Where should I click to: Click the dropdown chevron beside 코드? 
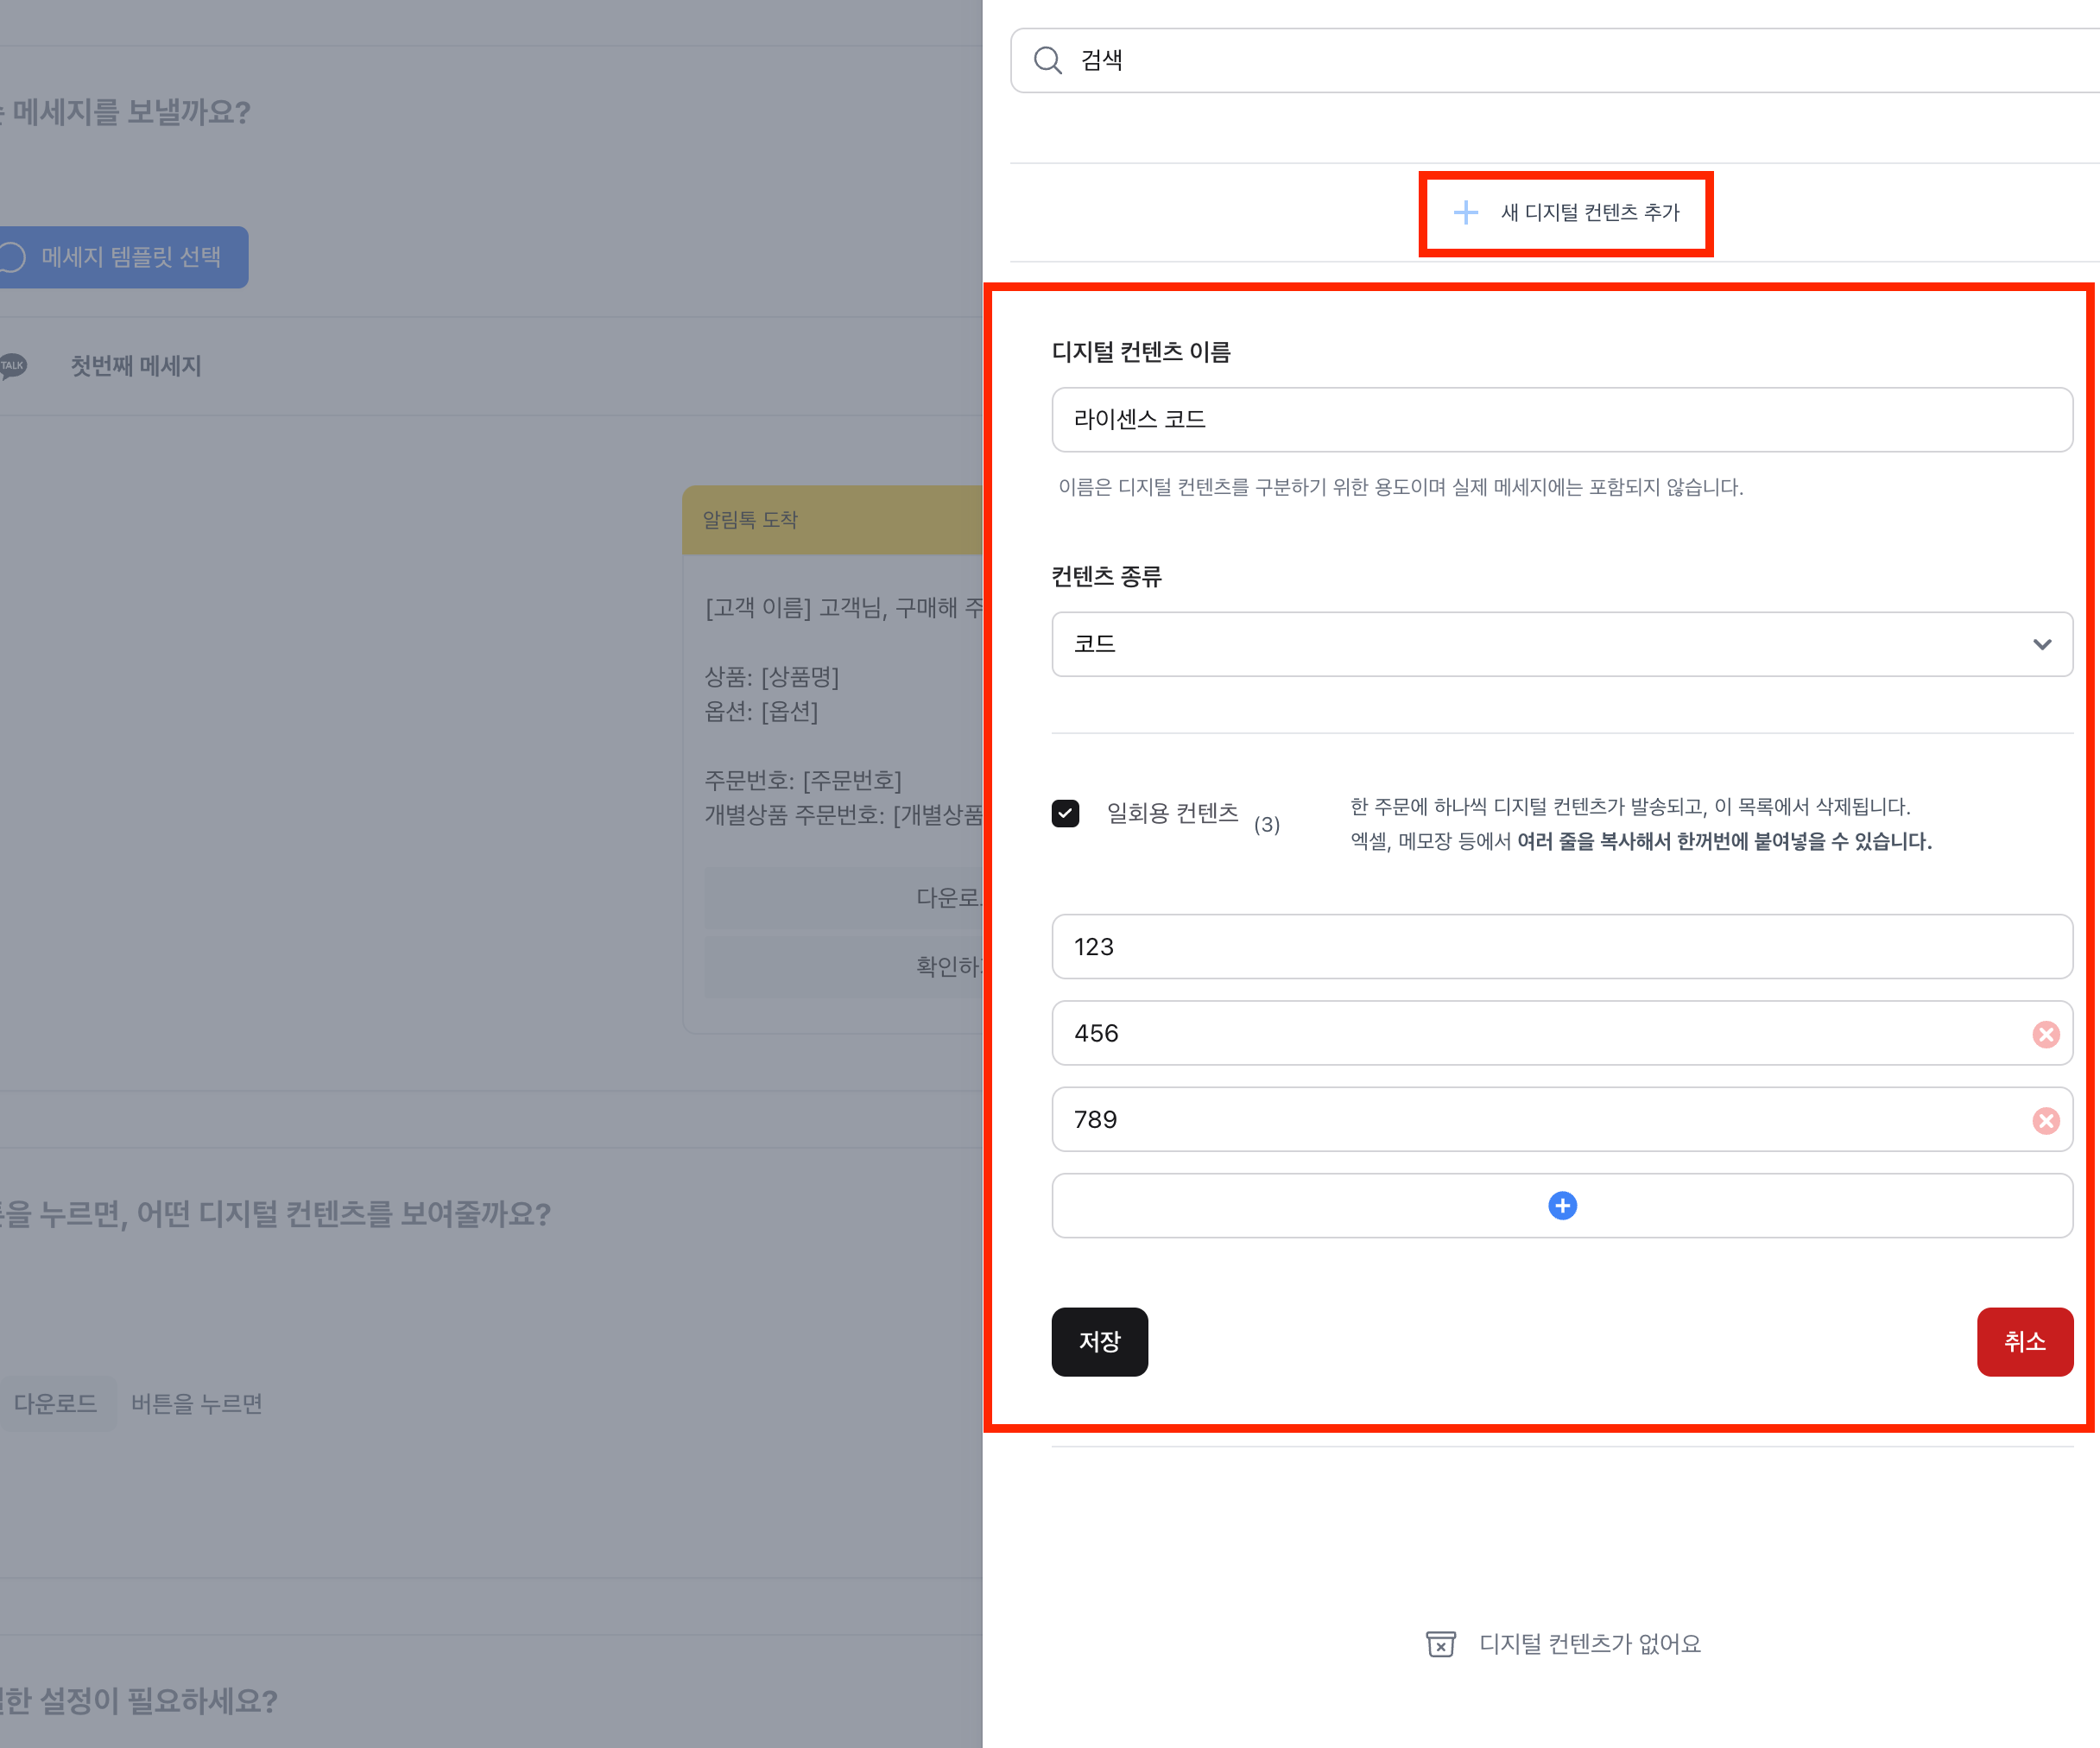[2041, 644]
